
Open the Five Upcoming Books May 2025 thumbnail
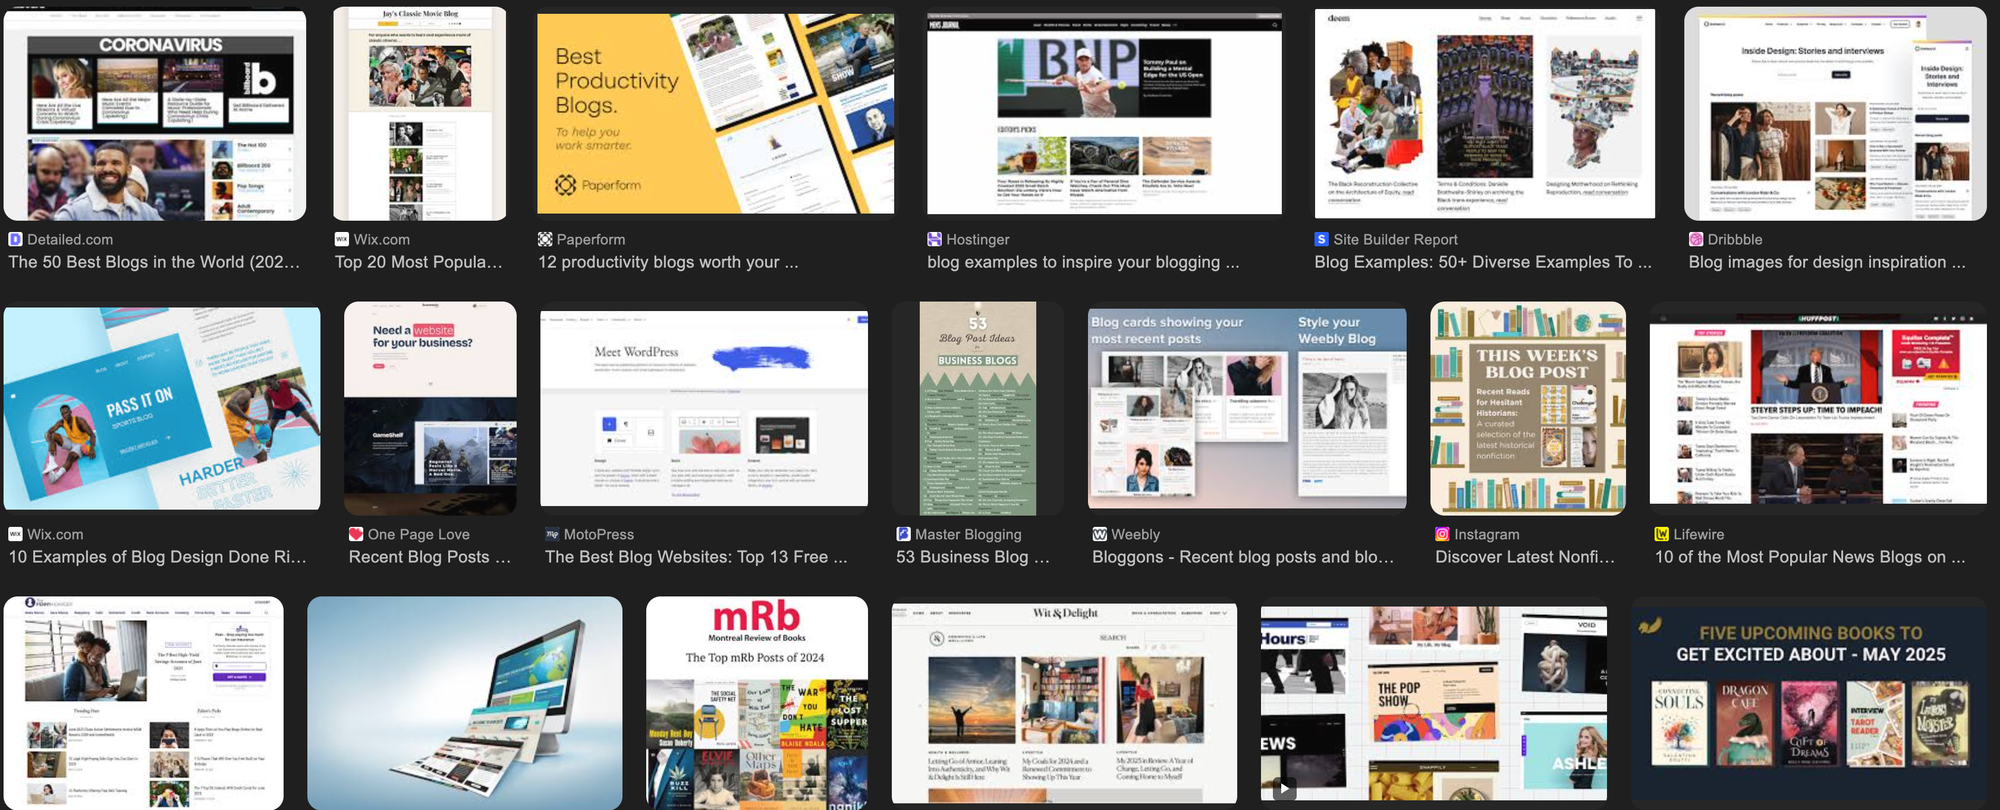click(x=1810, y=703)
